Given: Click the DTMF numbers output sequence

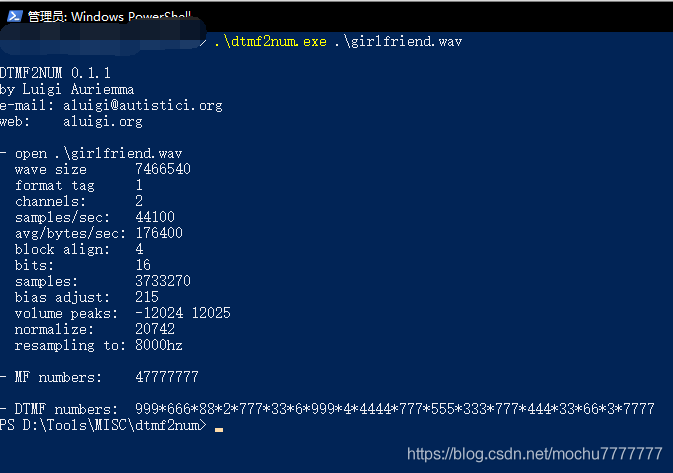Looking at the screenshot, I should 394,409.
